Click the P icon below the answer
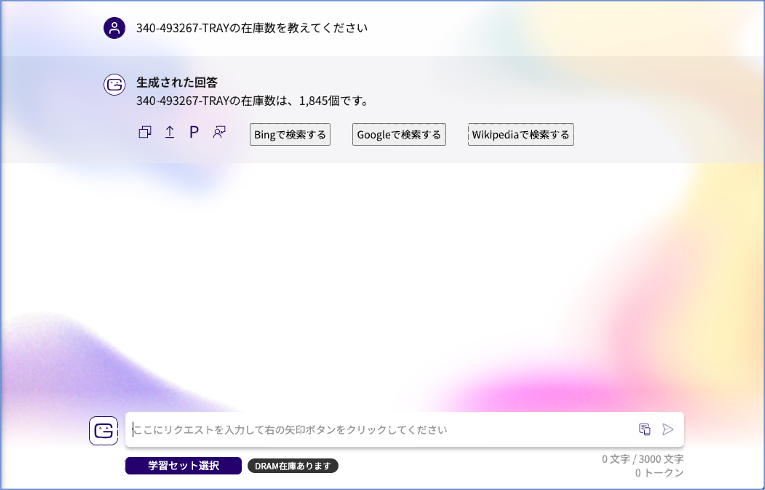Viewport: 765px width, 490px height. [x=194, y=132]
